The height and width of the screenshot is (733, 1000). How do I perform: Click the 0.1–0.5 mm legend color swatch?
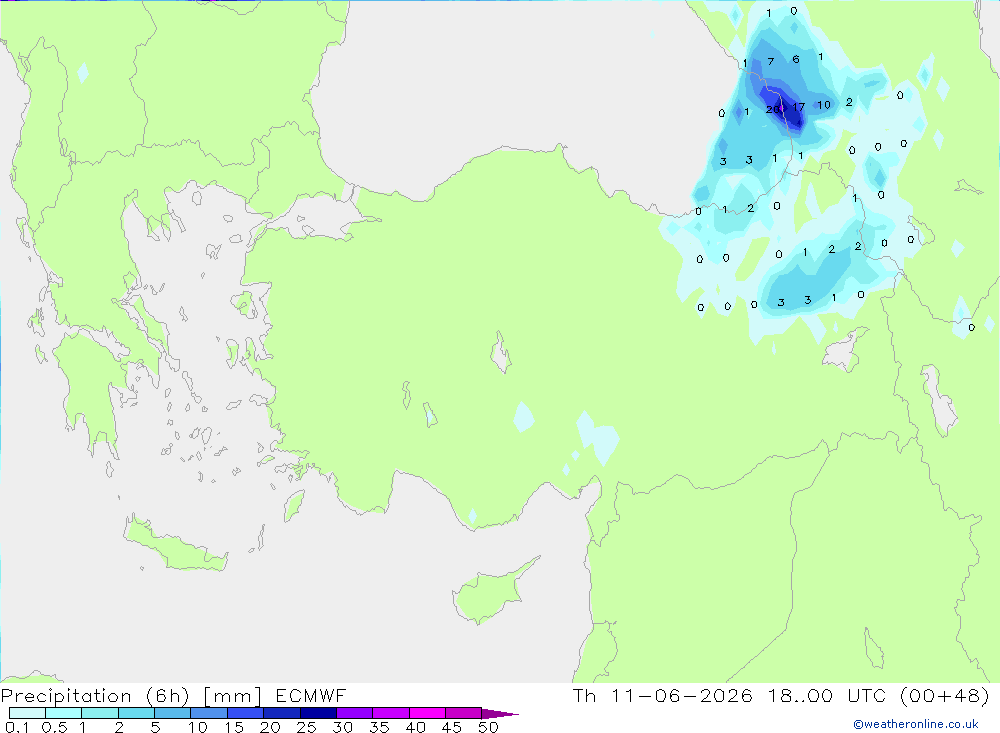click(27, 713)
